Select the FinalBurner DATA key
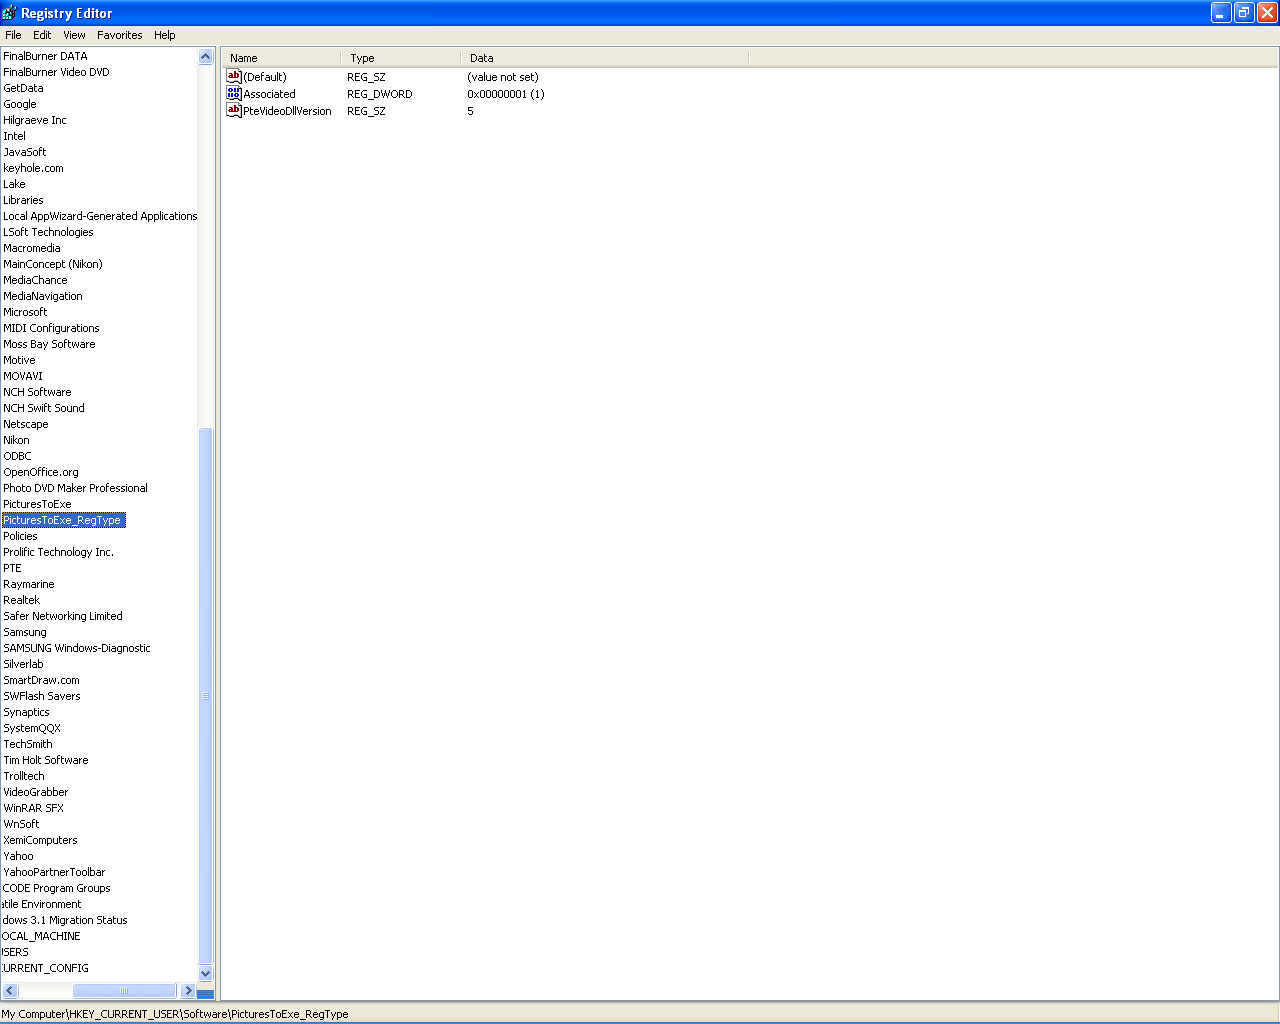This screenshot has width=1280, height=1024. [x=45, y=56]
